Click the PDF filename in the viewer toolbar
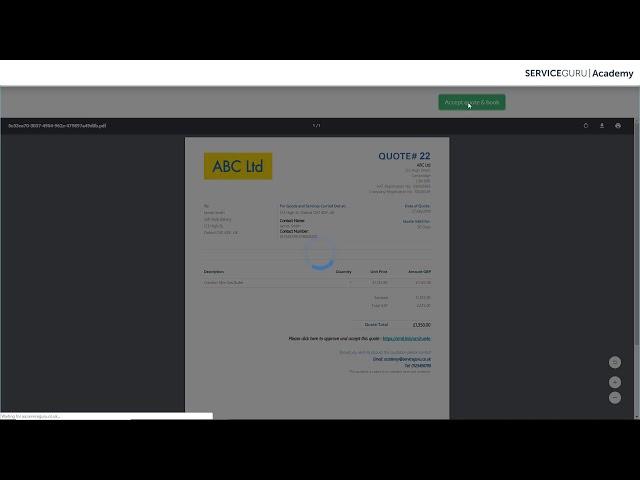The image size is (640, 480). pos(57,126)
